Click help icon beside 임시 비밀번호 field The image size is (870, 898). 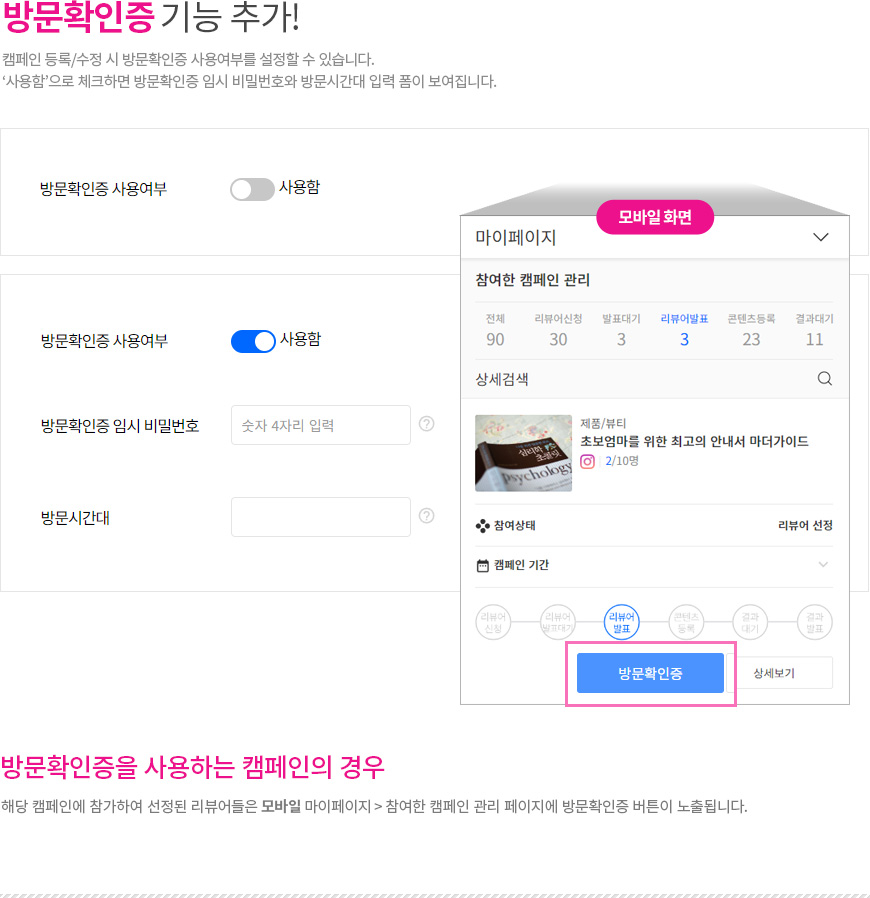coord(426,424)
